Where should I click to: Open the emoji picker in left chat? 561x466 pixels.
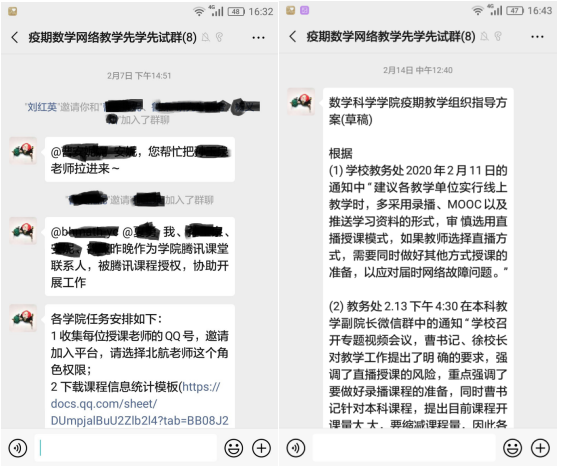tap(234, 448)
